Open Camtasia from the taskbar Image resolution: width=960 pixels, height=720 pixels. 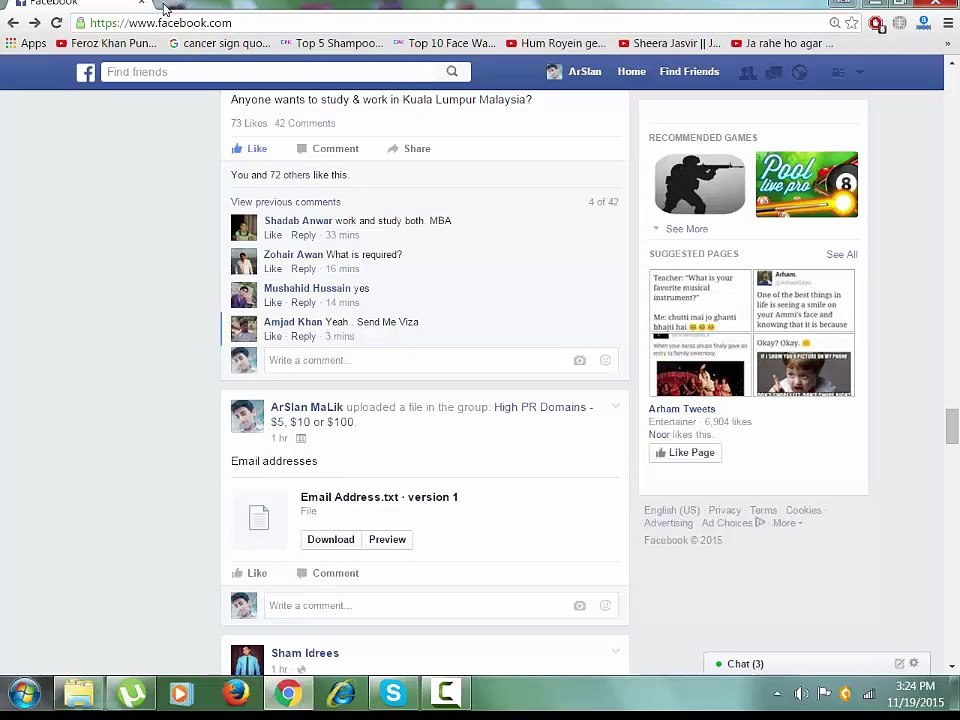click(446, 694)
